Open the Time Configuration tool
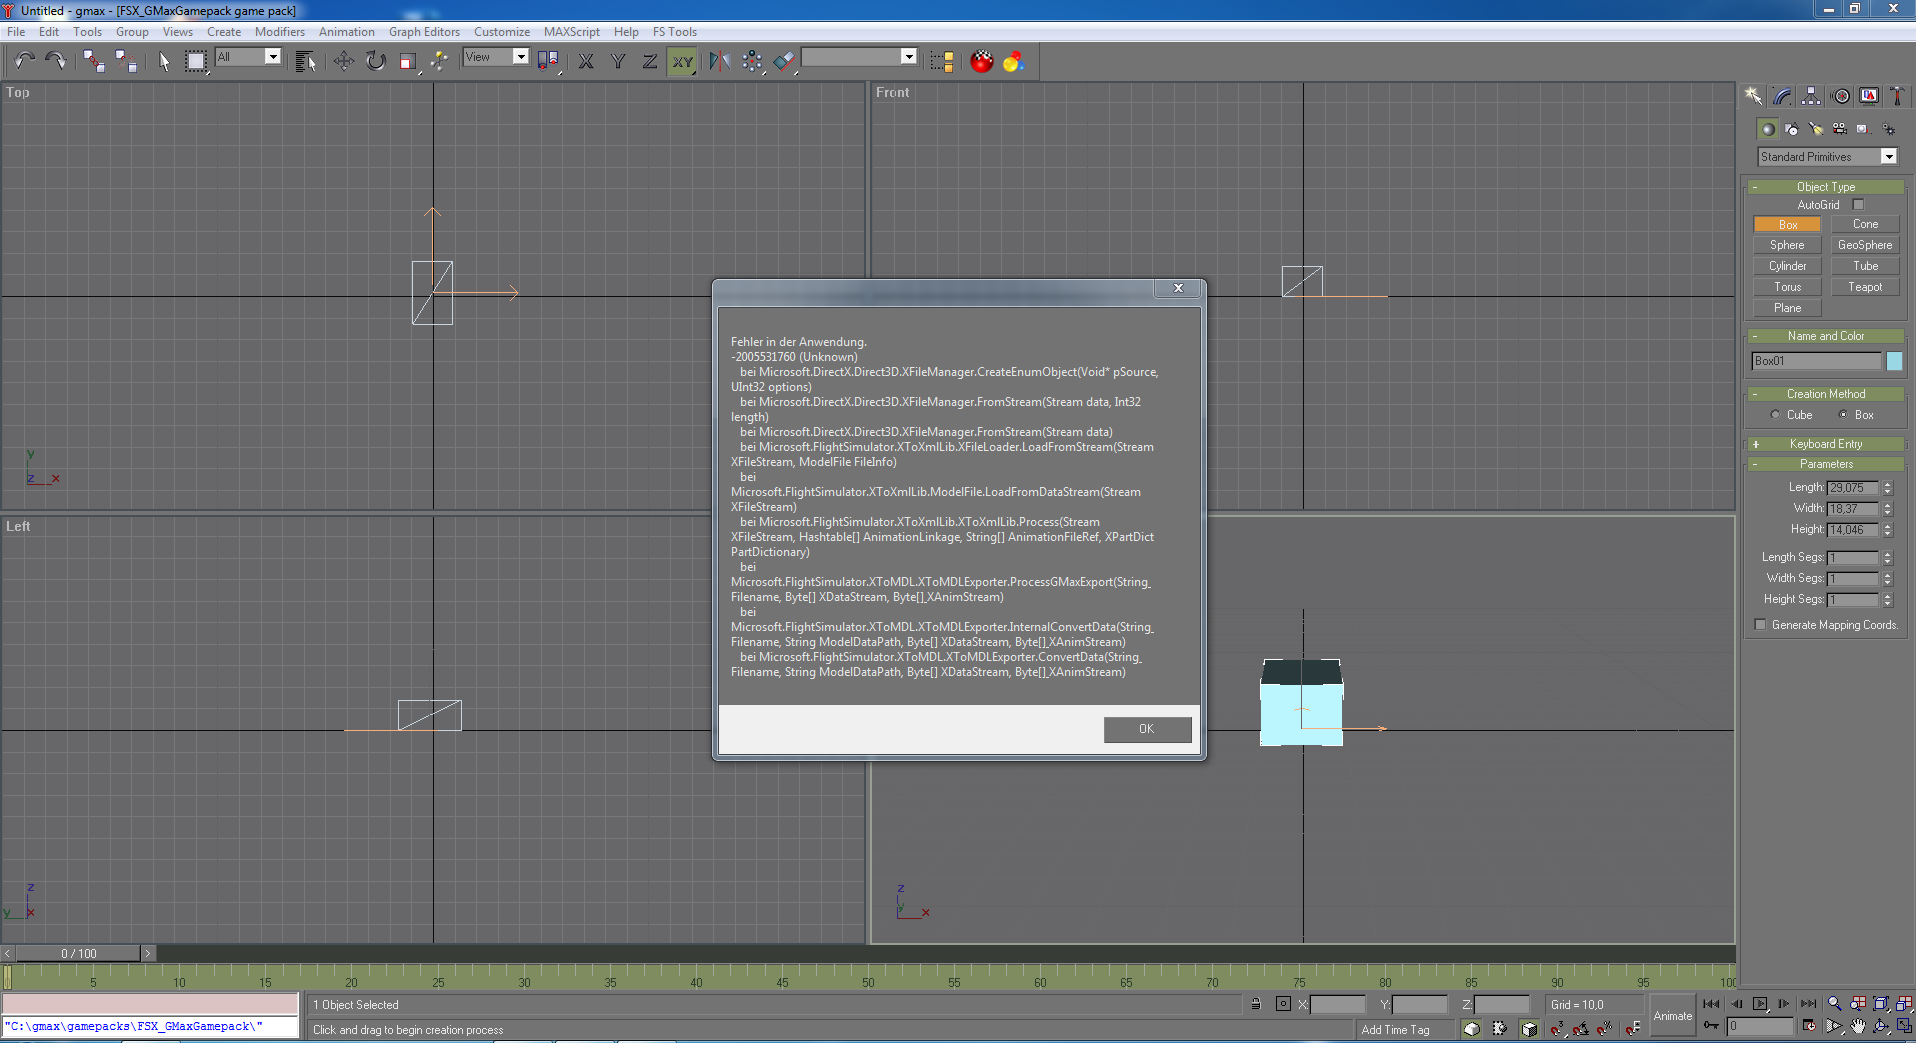The width and height of the screenshot is (1916, 1043). tap(1809, 1026)
